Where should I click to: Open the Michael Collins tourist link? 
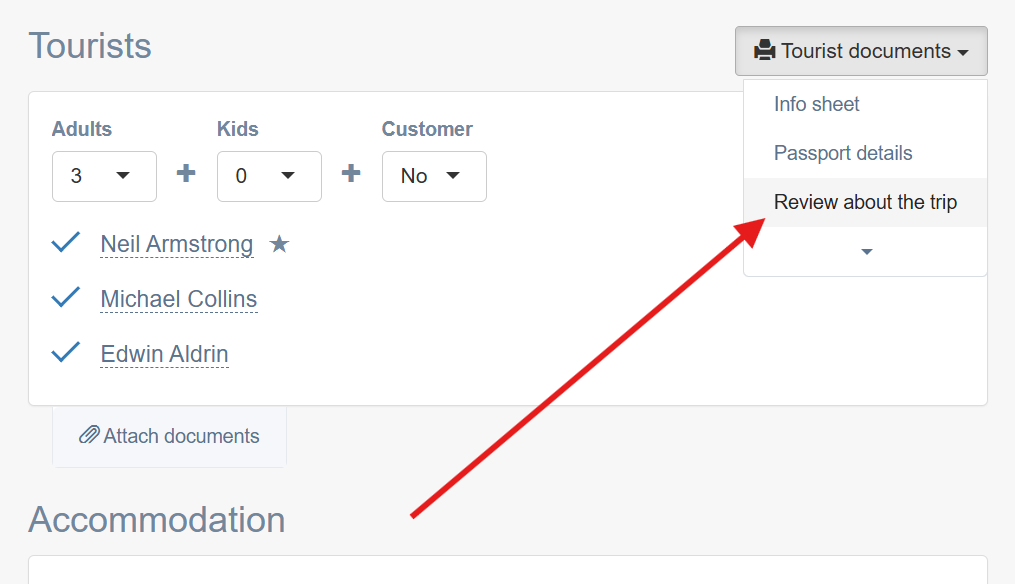pos(179,299)
